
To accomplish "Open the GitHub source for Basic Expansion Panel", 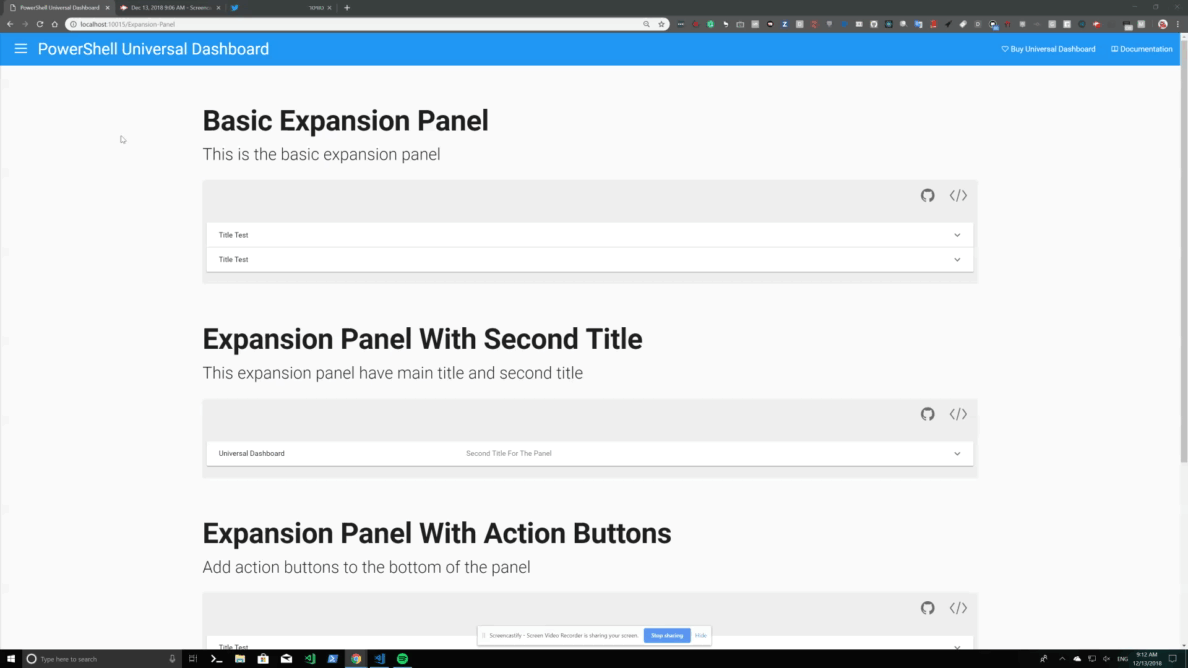I will point(927,195).
